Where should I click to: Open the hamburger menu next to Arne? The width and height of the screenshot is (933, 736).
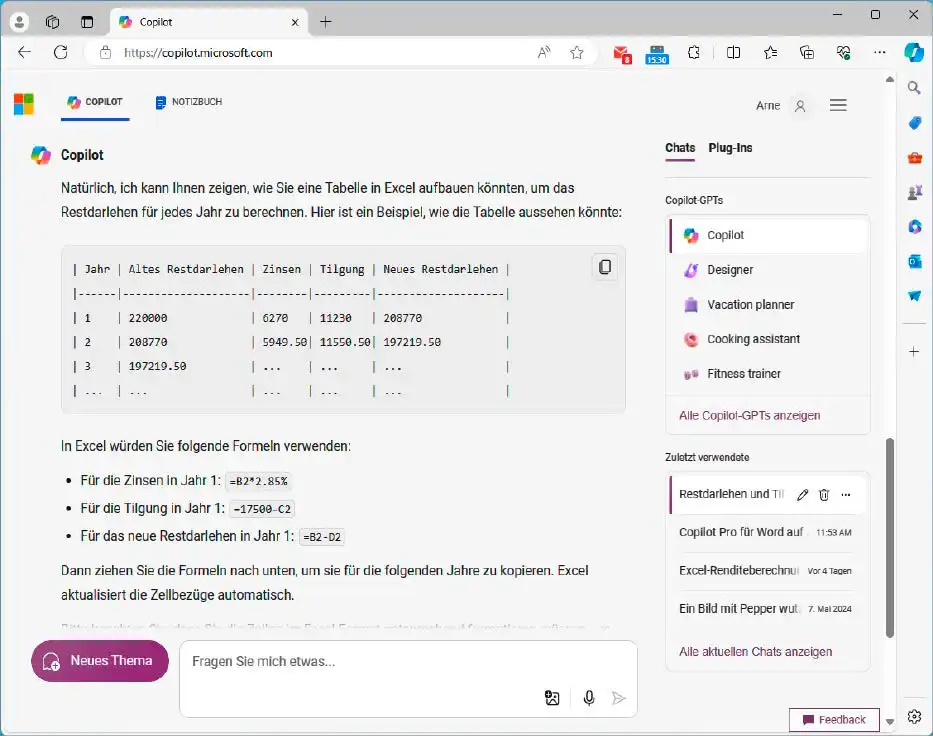point(838,105)
